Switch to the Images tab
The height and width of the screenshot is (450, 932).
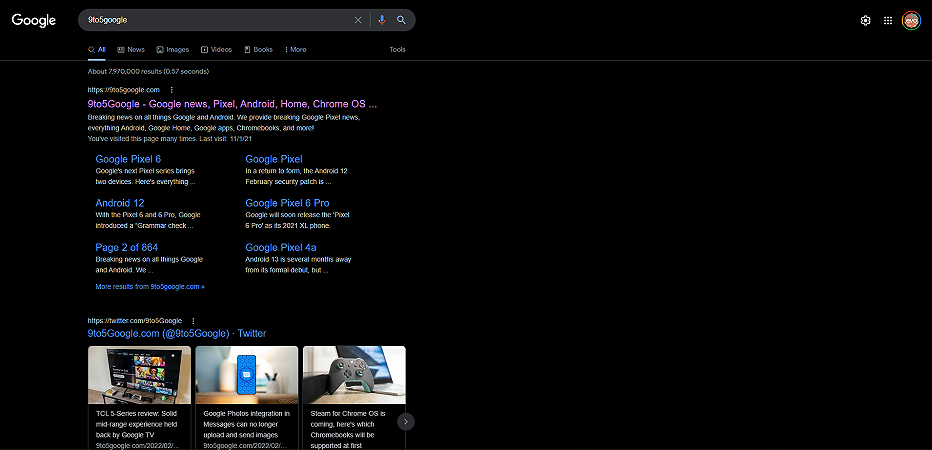coord(173,50)
